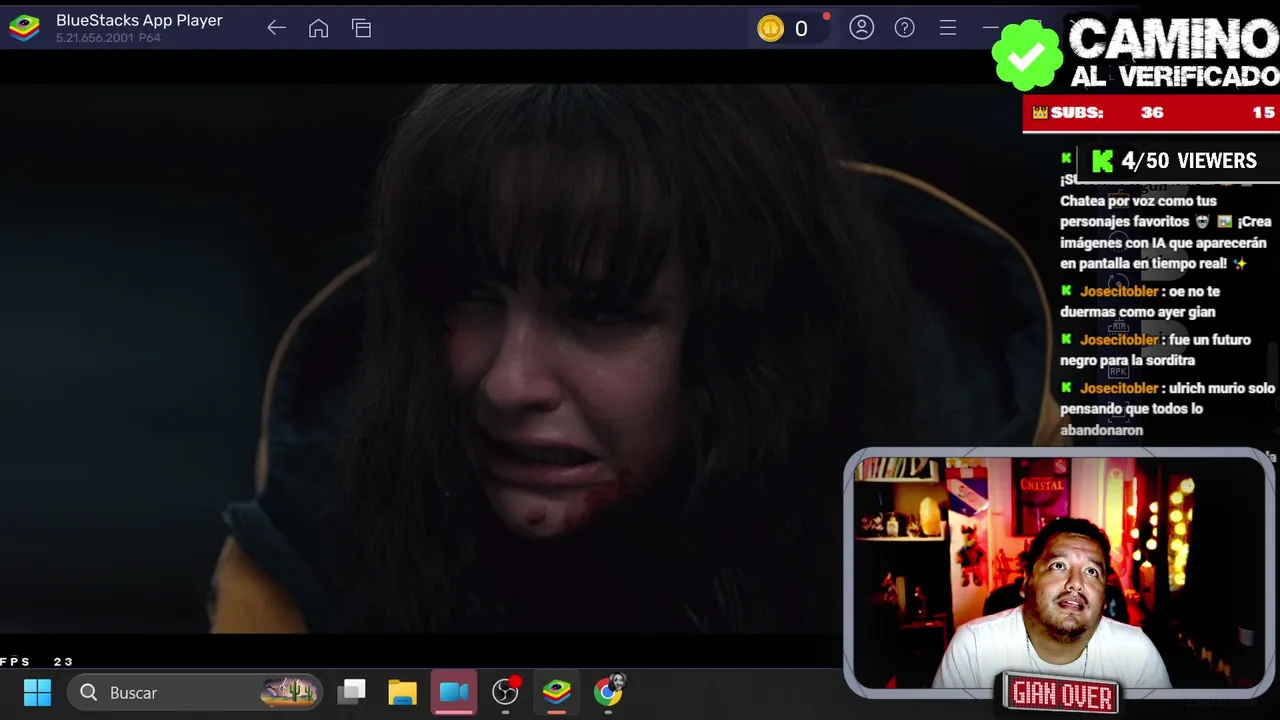Click the crown icon beside SUBS

pos(1040,113)
